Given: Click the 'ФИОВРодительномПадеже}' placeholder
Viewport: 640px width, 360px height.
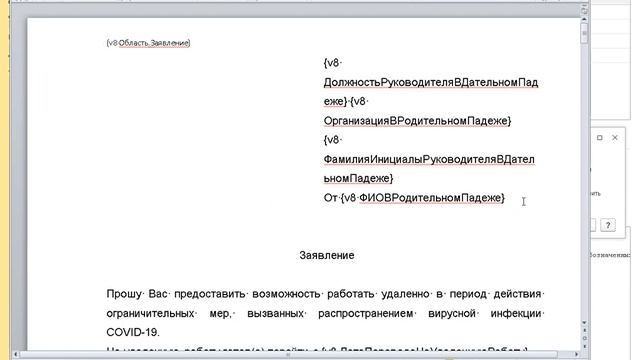Looking at the screenshot, I should 432,198.
